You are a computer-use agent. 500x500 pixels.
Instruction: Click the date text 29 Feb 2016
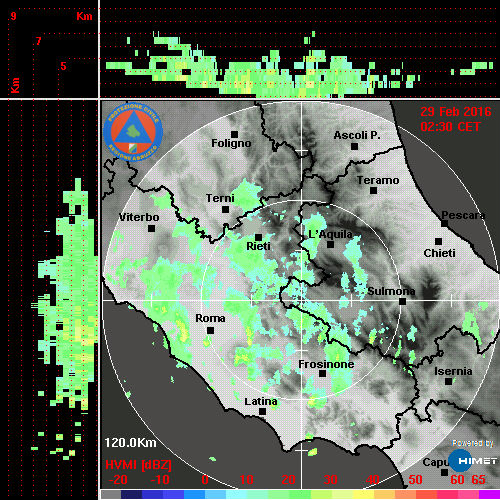coord(456,112)
